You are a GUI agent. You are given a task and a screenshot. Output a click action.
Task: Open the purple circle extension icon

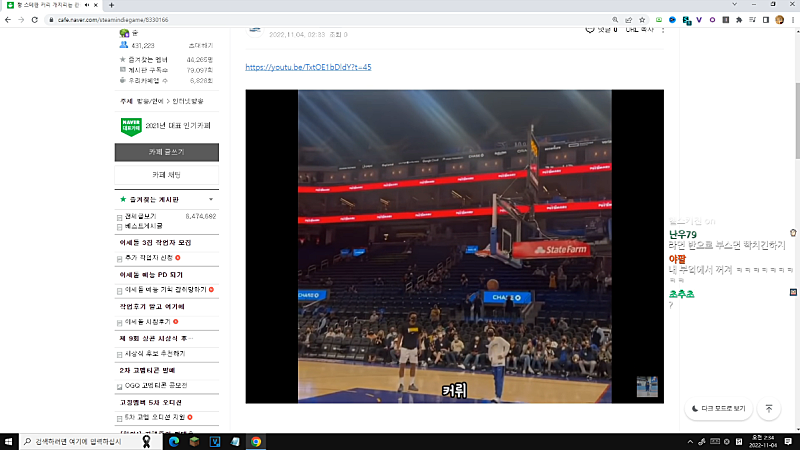tap(712, 20)
